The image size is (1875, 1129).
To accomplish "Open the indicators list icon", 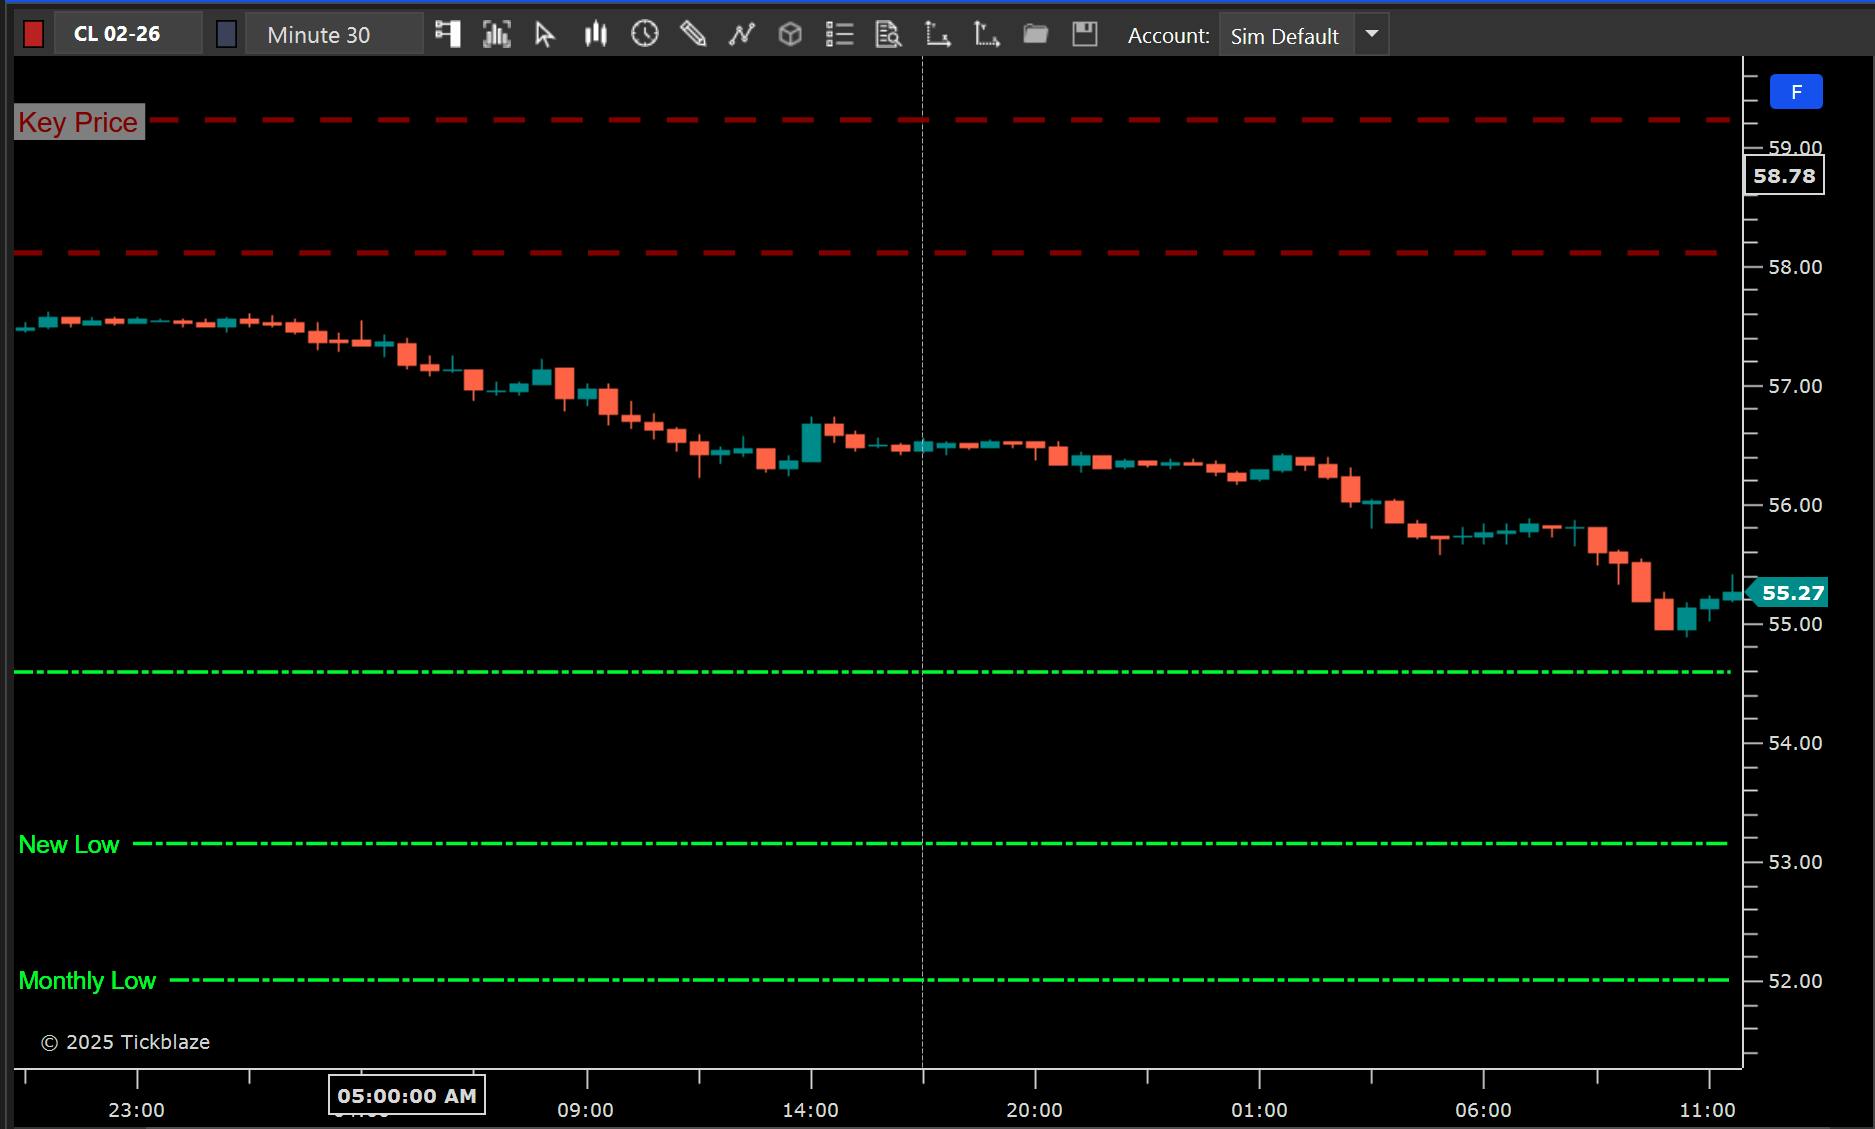I will [x=840, y=33].
